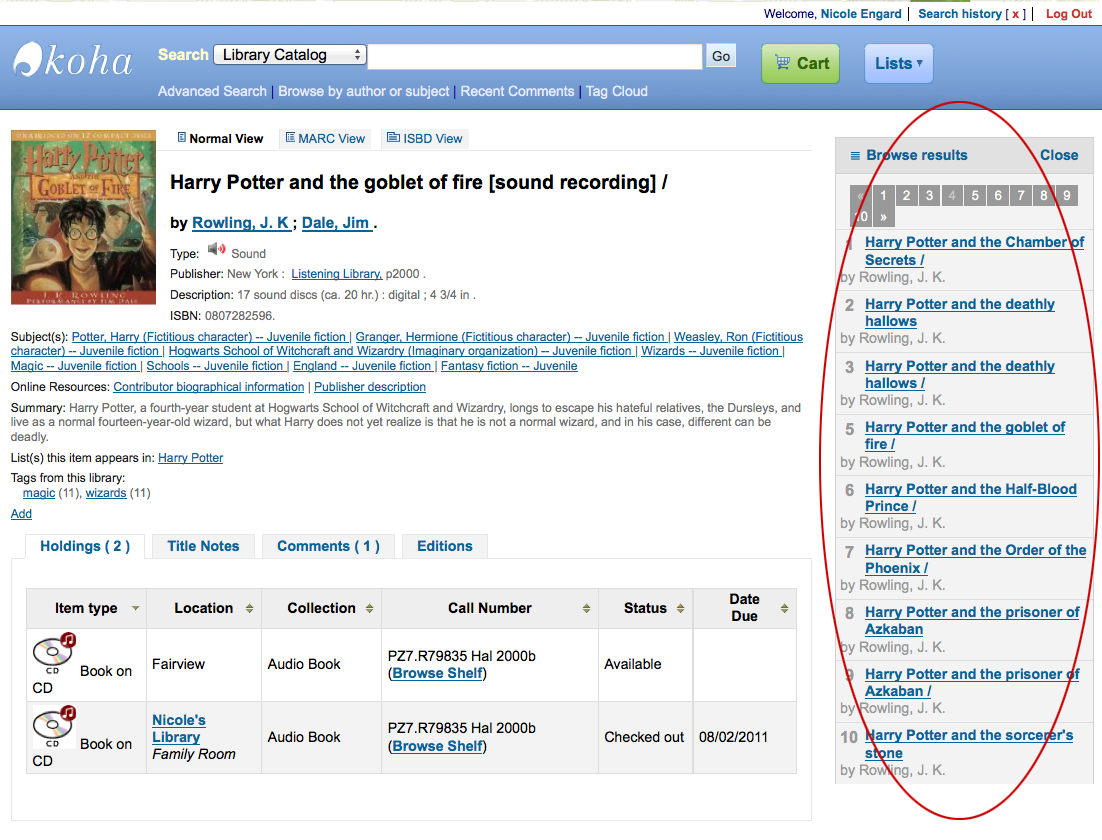Open Potter, Harry Juvenile fiction subject
The image size is (1102, 840).
tap(210, 337)
